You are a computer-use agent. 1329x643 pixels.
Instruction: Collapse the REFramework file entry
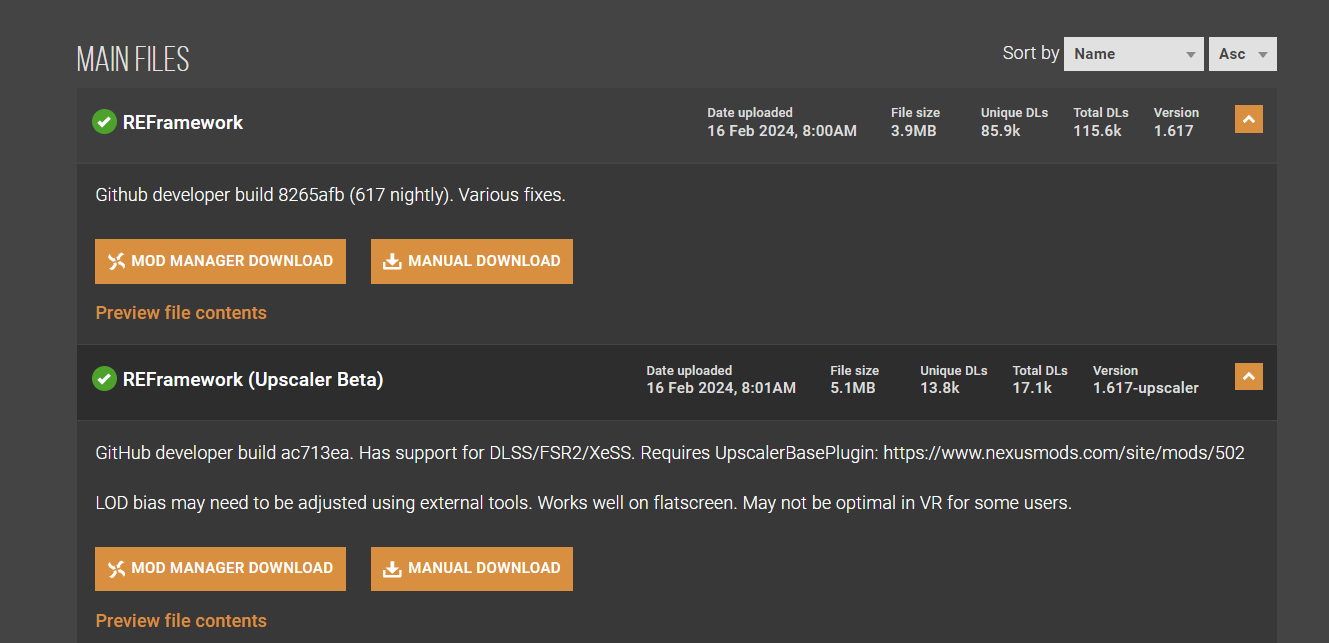click(x=1249, y=119)
